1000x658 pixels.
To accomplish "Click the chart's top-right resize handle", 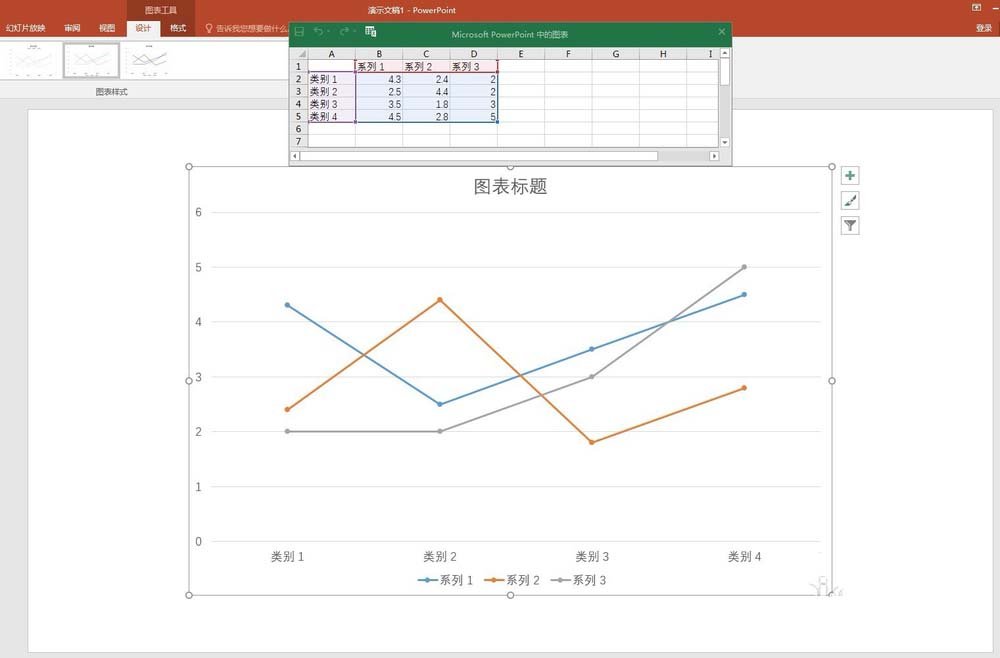I will click(832, 166).
